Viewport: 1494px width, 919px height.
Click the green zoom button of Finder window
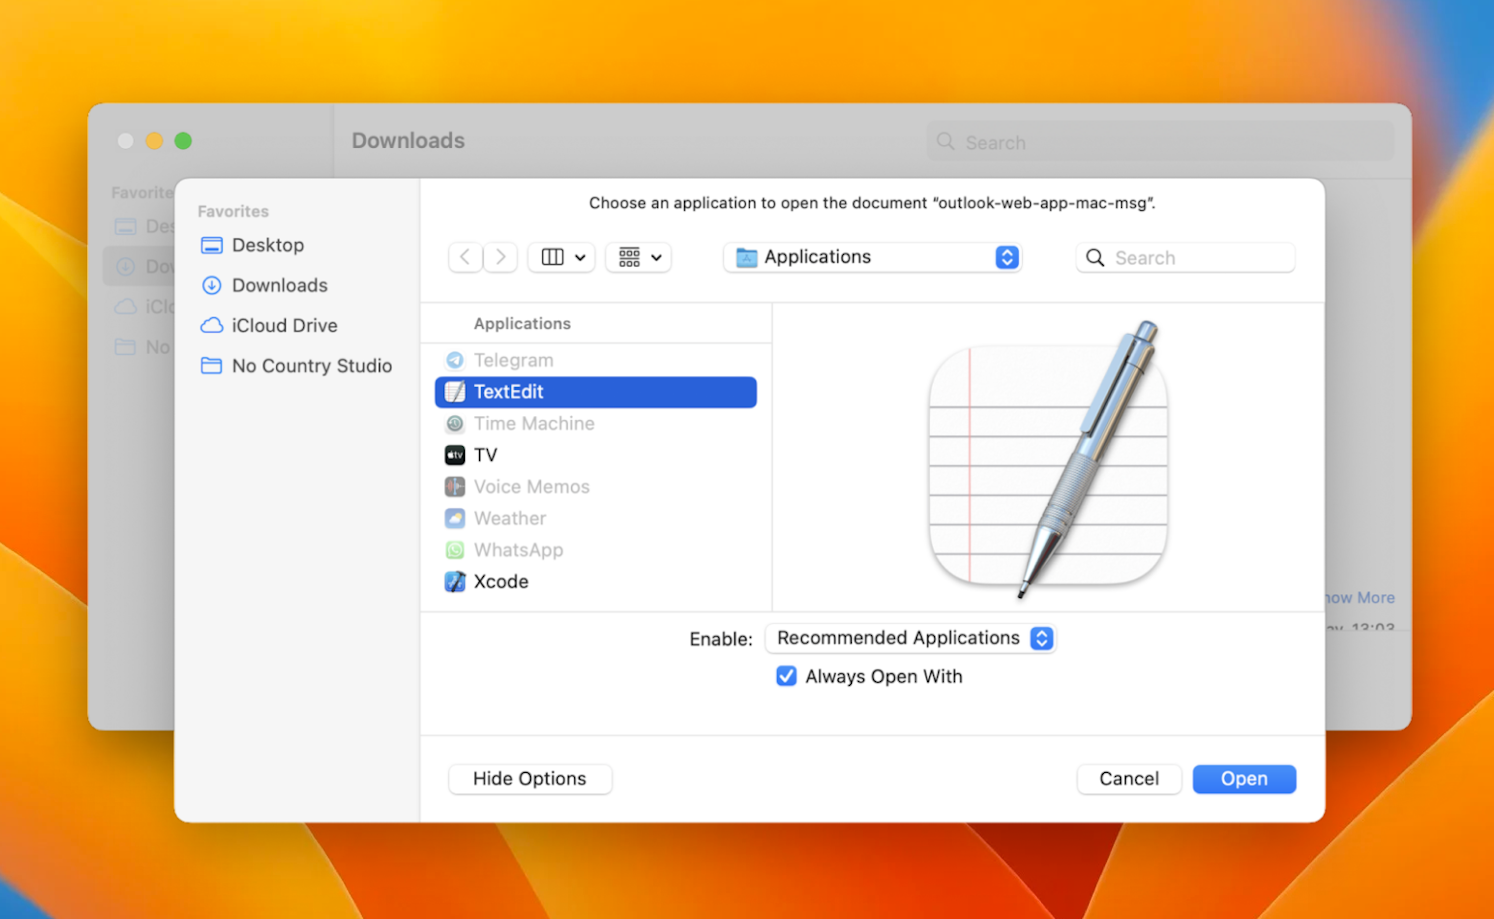pos(183,141)
